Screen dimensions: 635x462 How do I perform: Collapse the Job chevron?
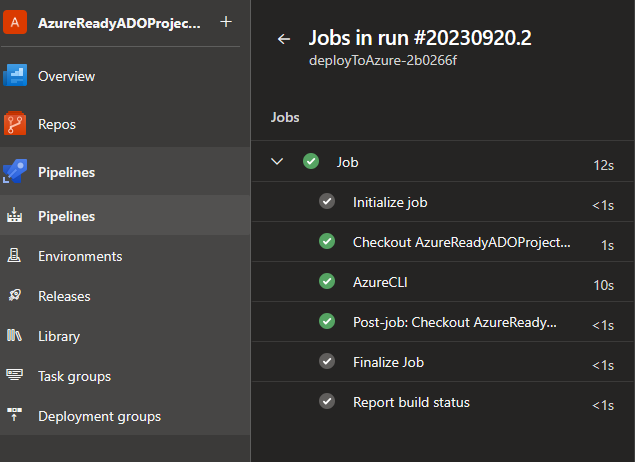pos(277,162)
